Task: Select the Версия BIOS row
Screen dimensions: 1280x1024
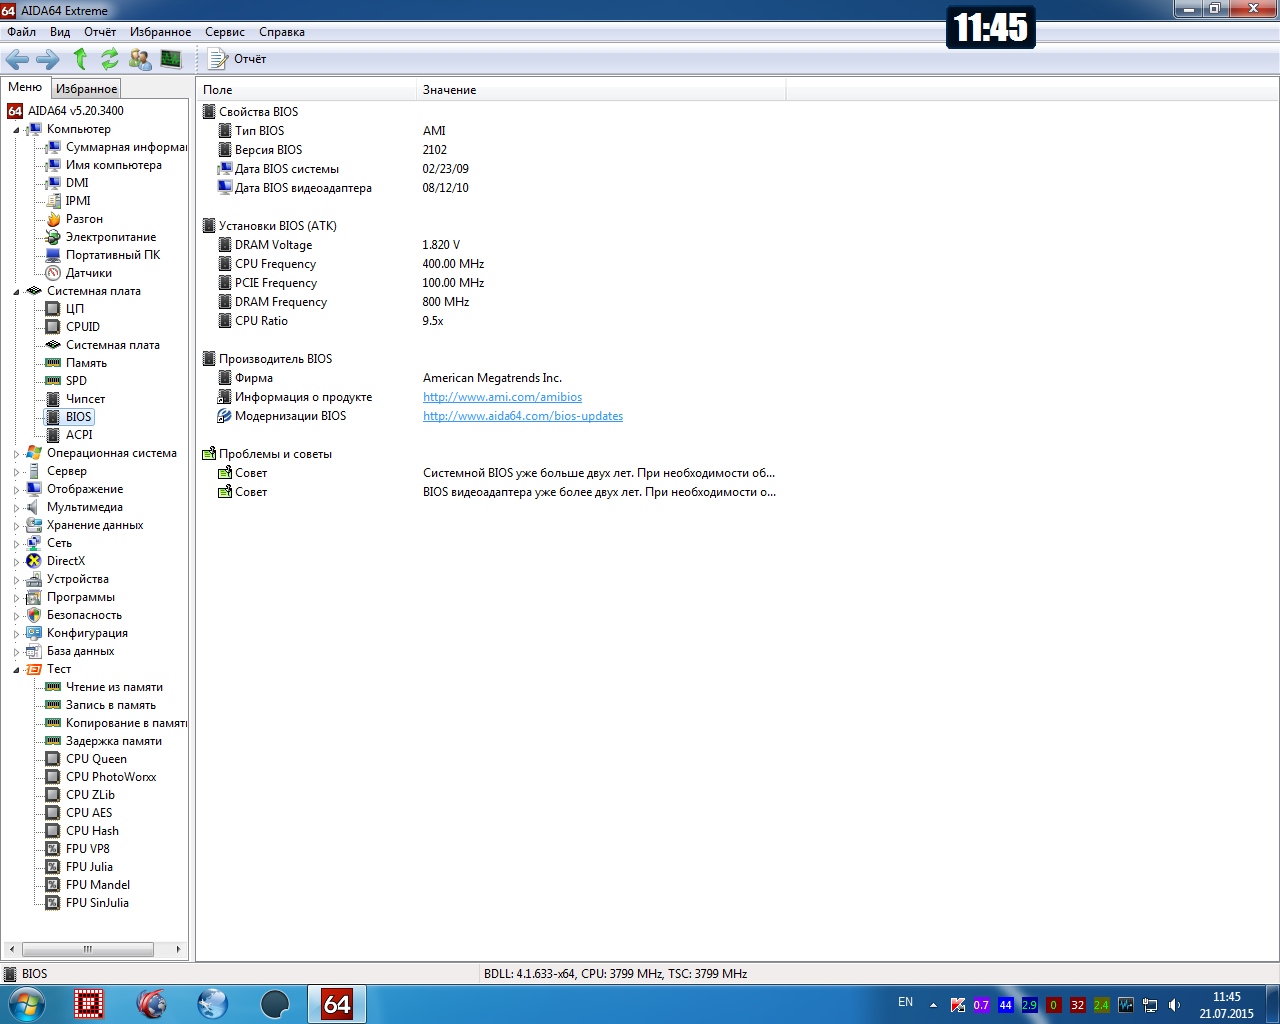Action: point(490,150)
